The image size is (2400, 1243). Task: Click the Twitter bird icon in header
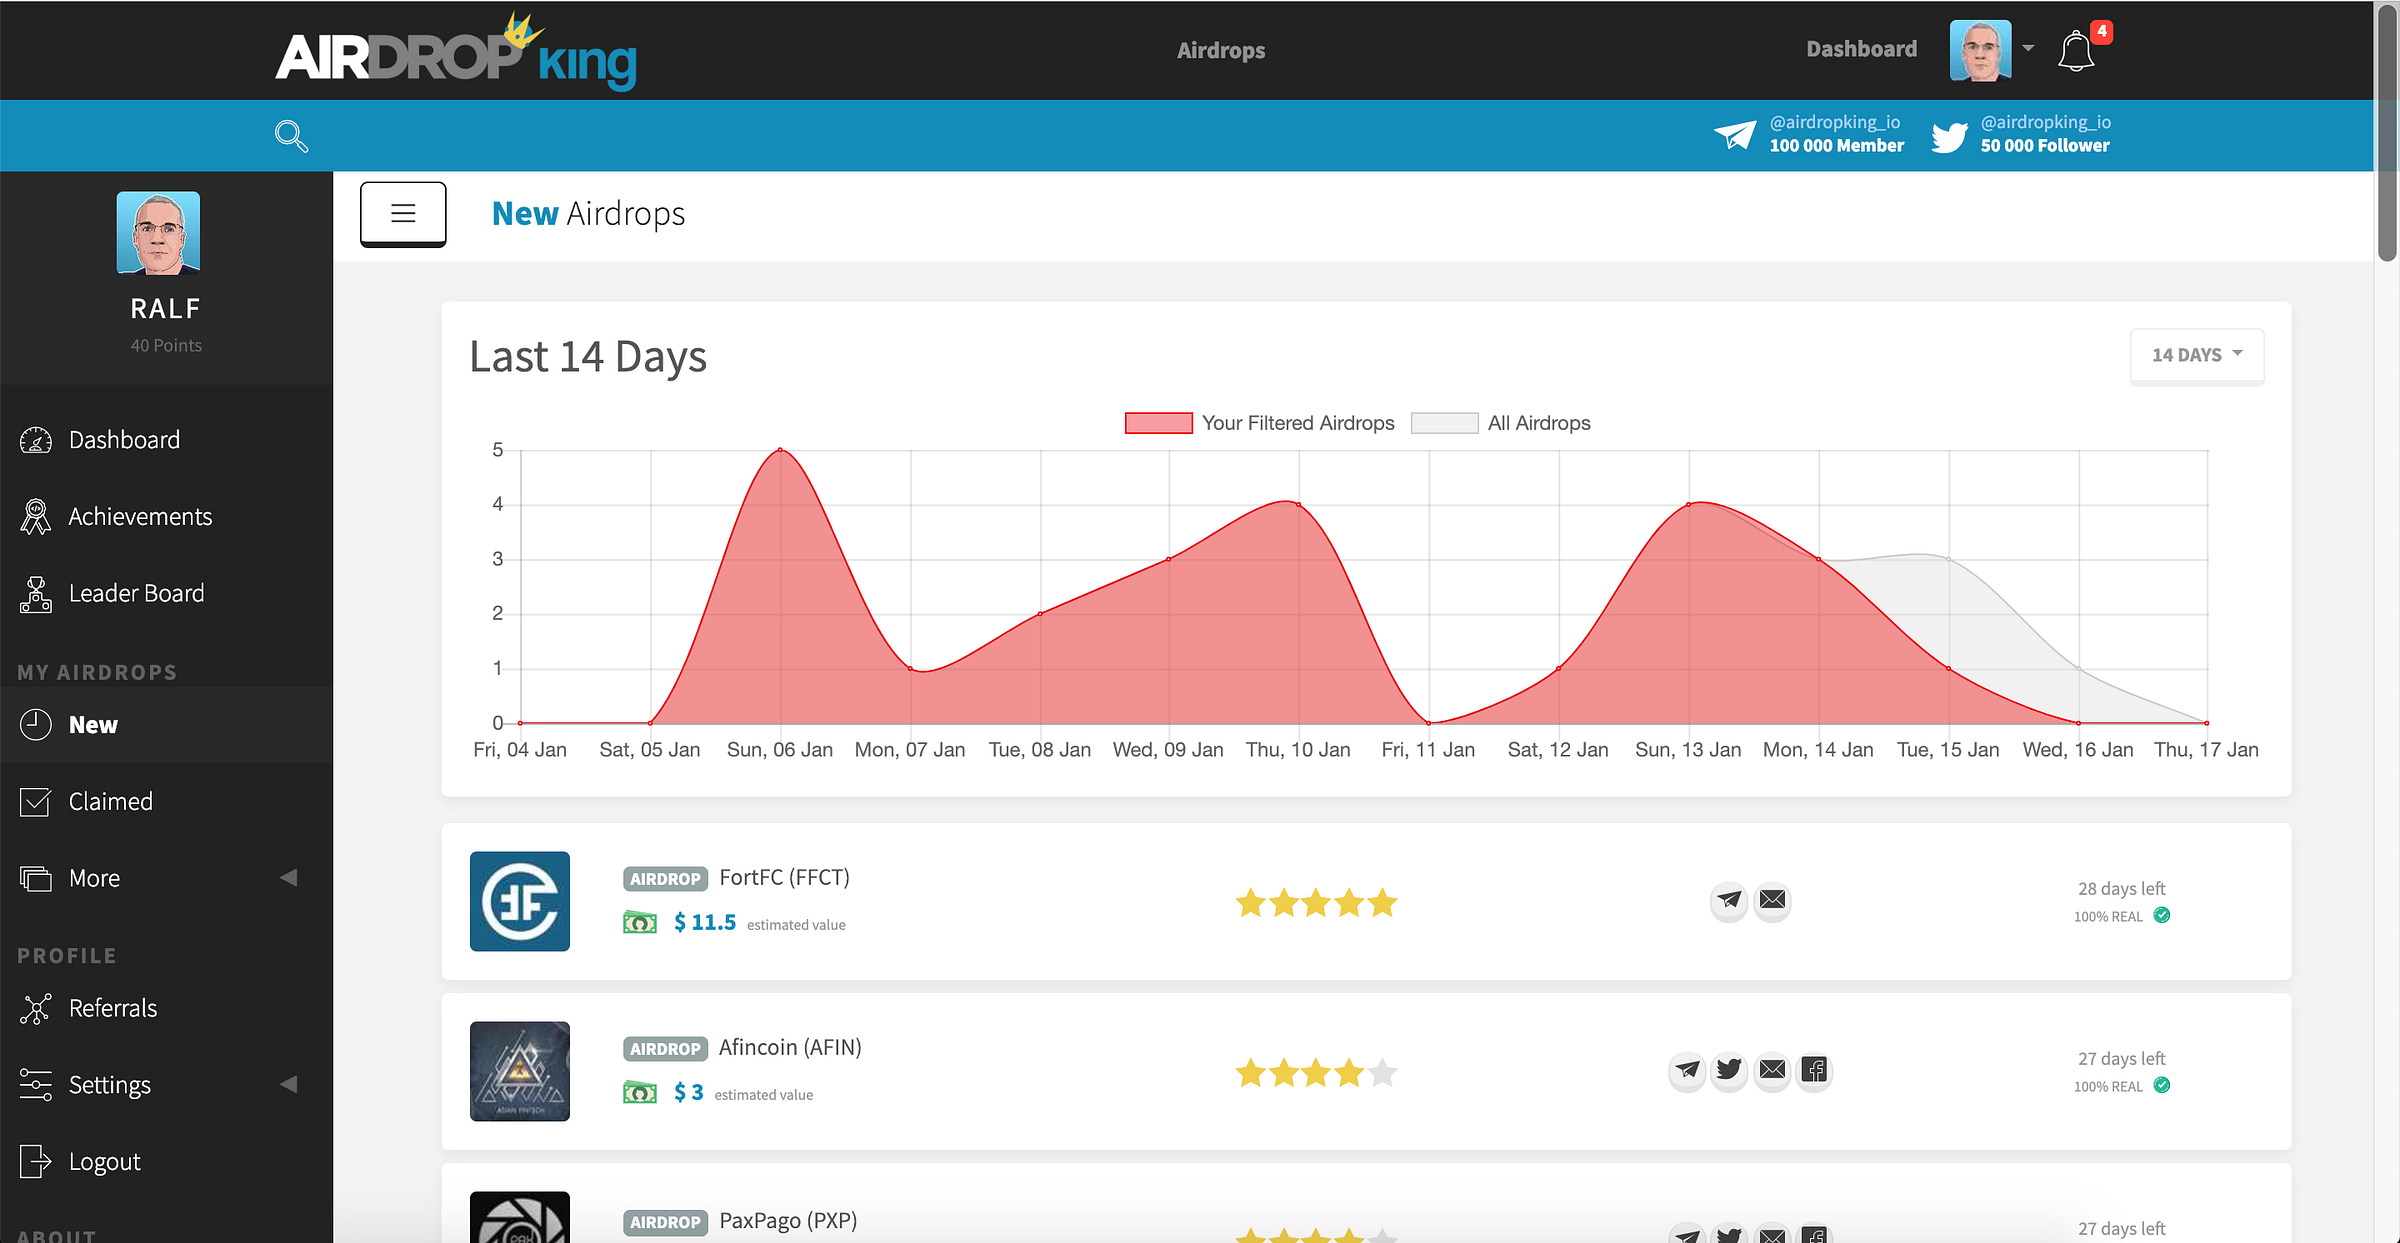click(x=1949, y=136)
